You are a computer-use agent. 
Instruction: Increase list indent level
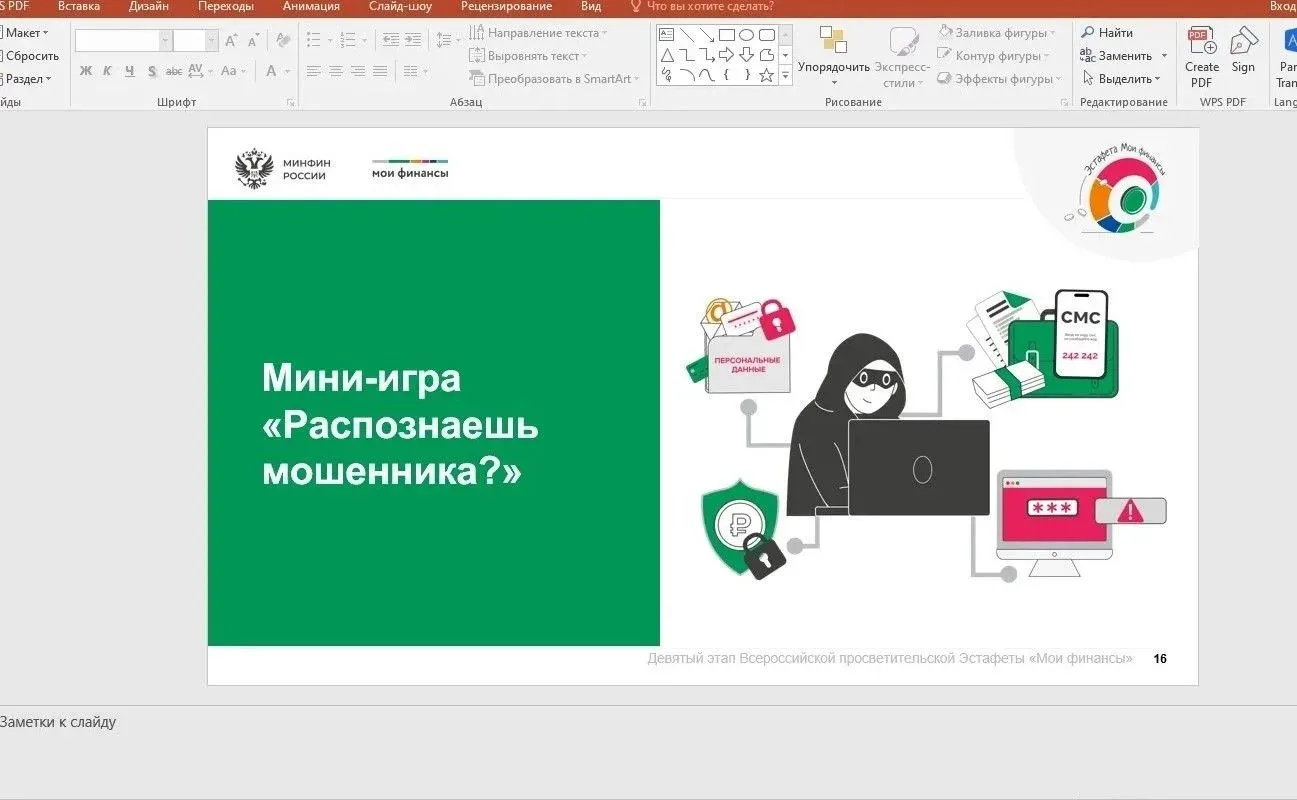[412, 41]
